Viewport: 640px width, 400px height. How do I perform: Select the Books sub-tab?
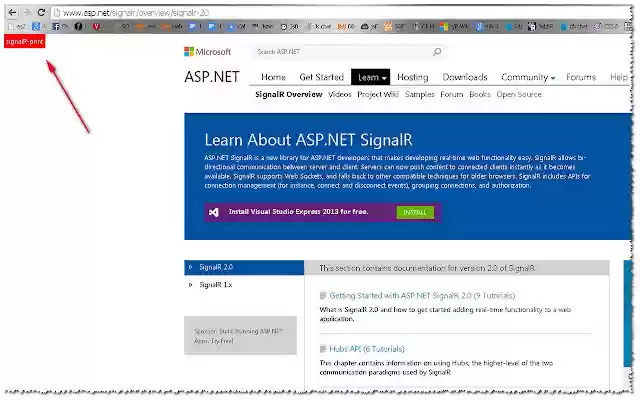tap(480, 94)
